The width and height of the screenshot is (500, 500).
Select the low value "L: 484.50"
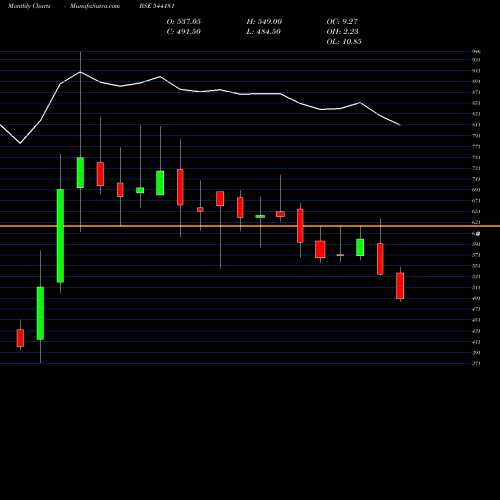(264, 32)
